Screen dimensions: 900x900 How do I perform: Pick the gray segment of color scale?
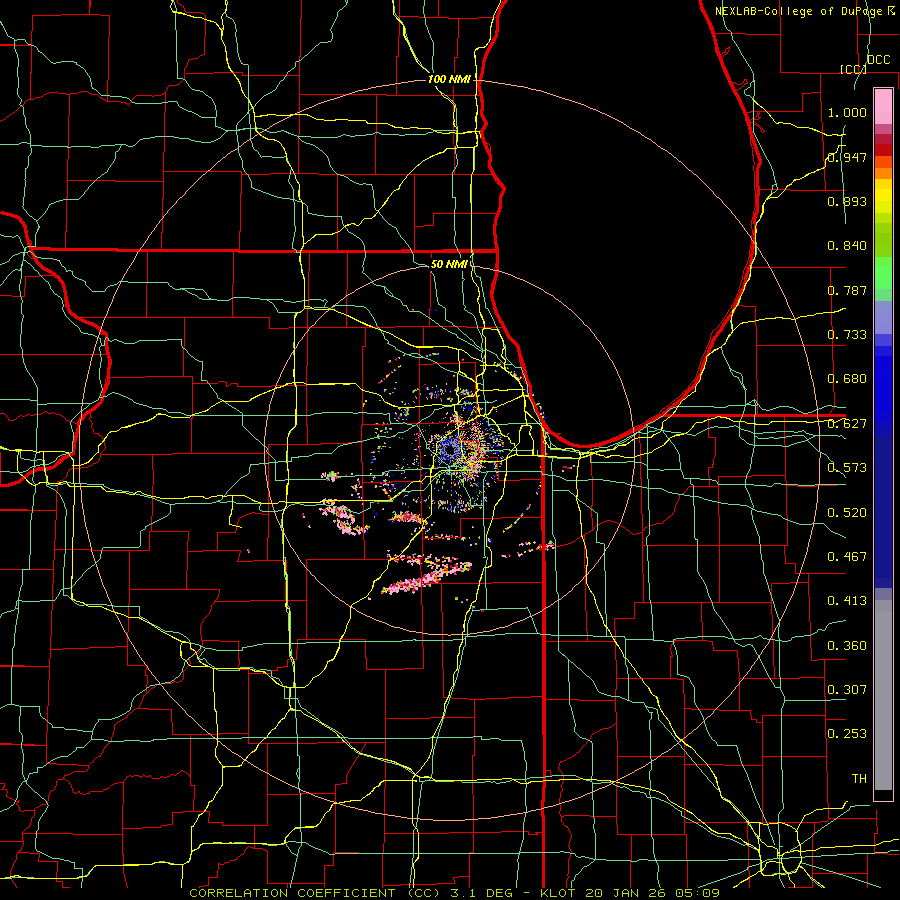pos(883,695)
